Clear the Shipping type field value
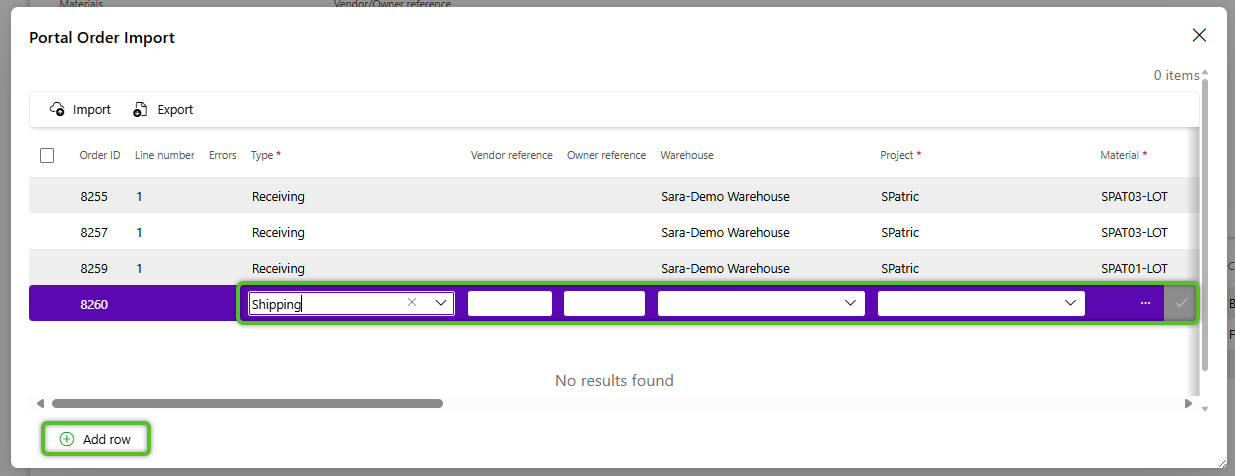1235x476 pixels. coord(412,303)
